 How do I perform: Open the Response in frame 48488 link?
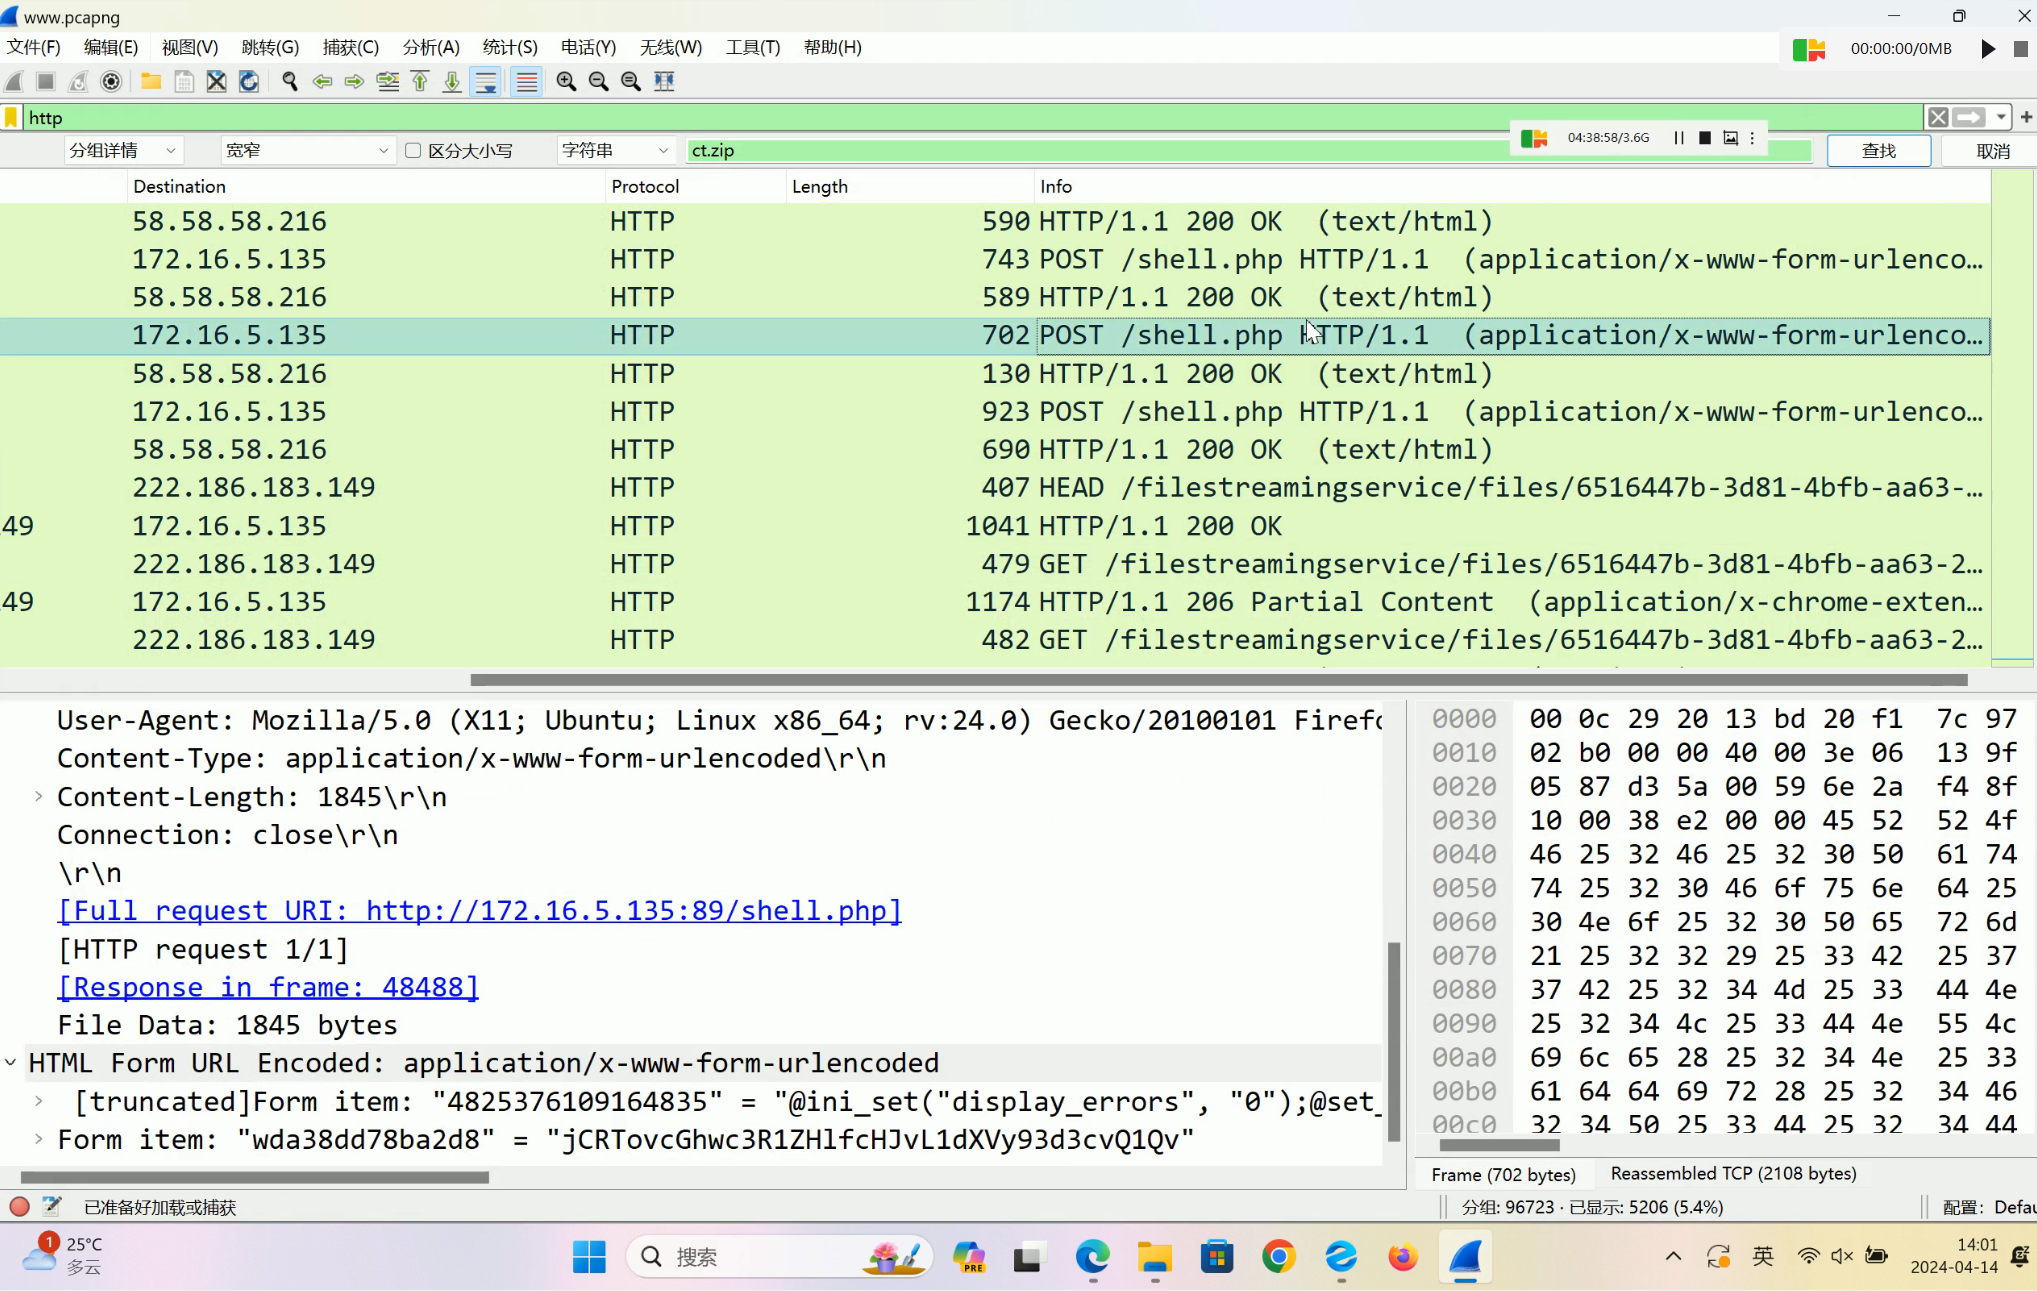pos(268,987)
